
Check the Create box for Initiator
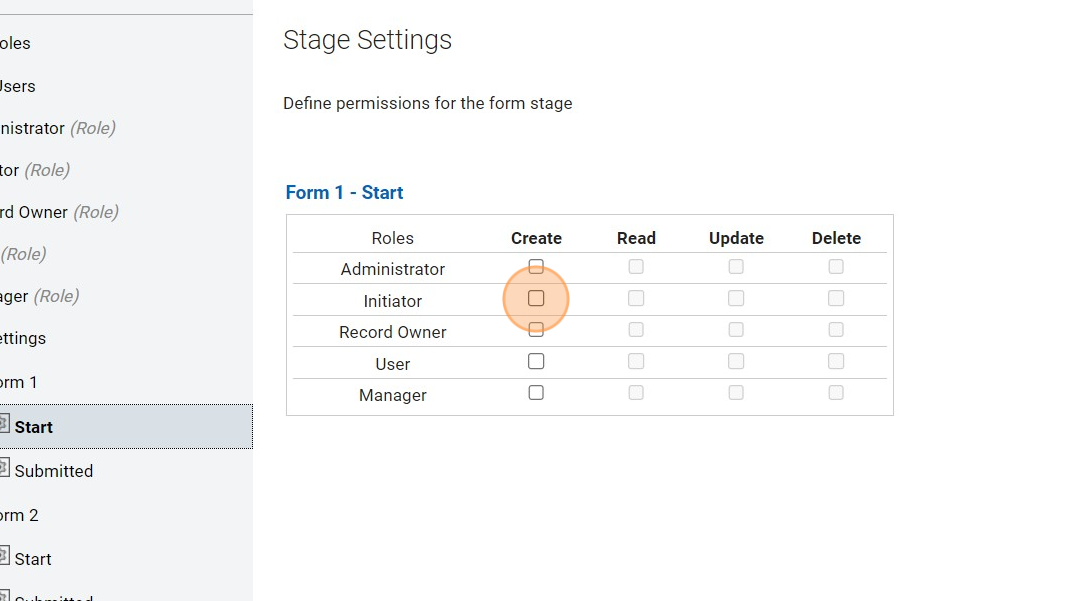[536, 298]
